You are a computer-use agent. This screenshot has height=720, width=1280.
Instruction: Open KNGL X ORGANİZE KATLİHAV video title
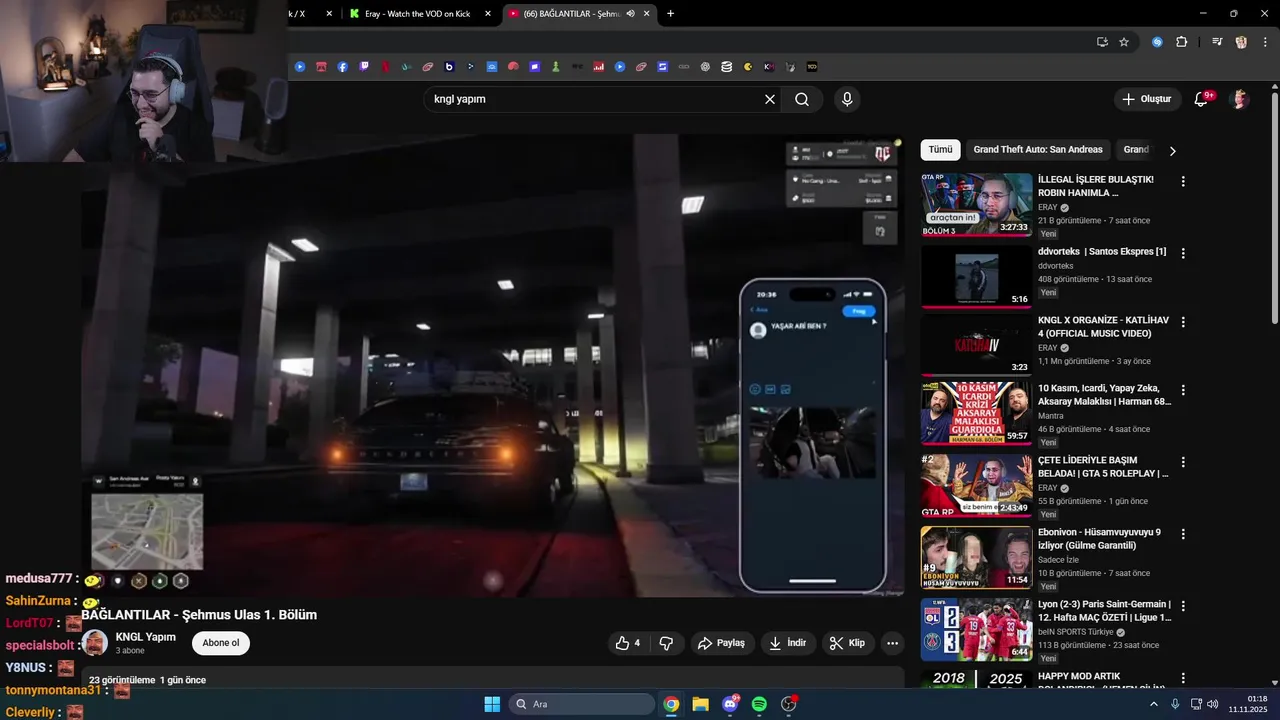(x=1103, y=326)
